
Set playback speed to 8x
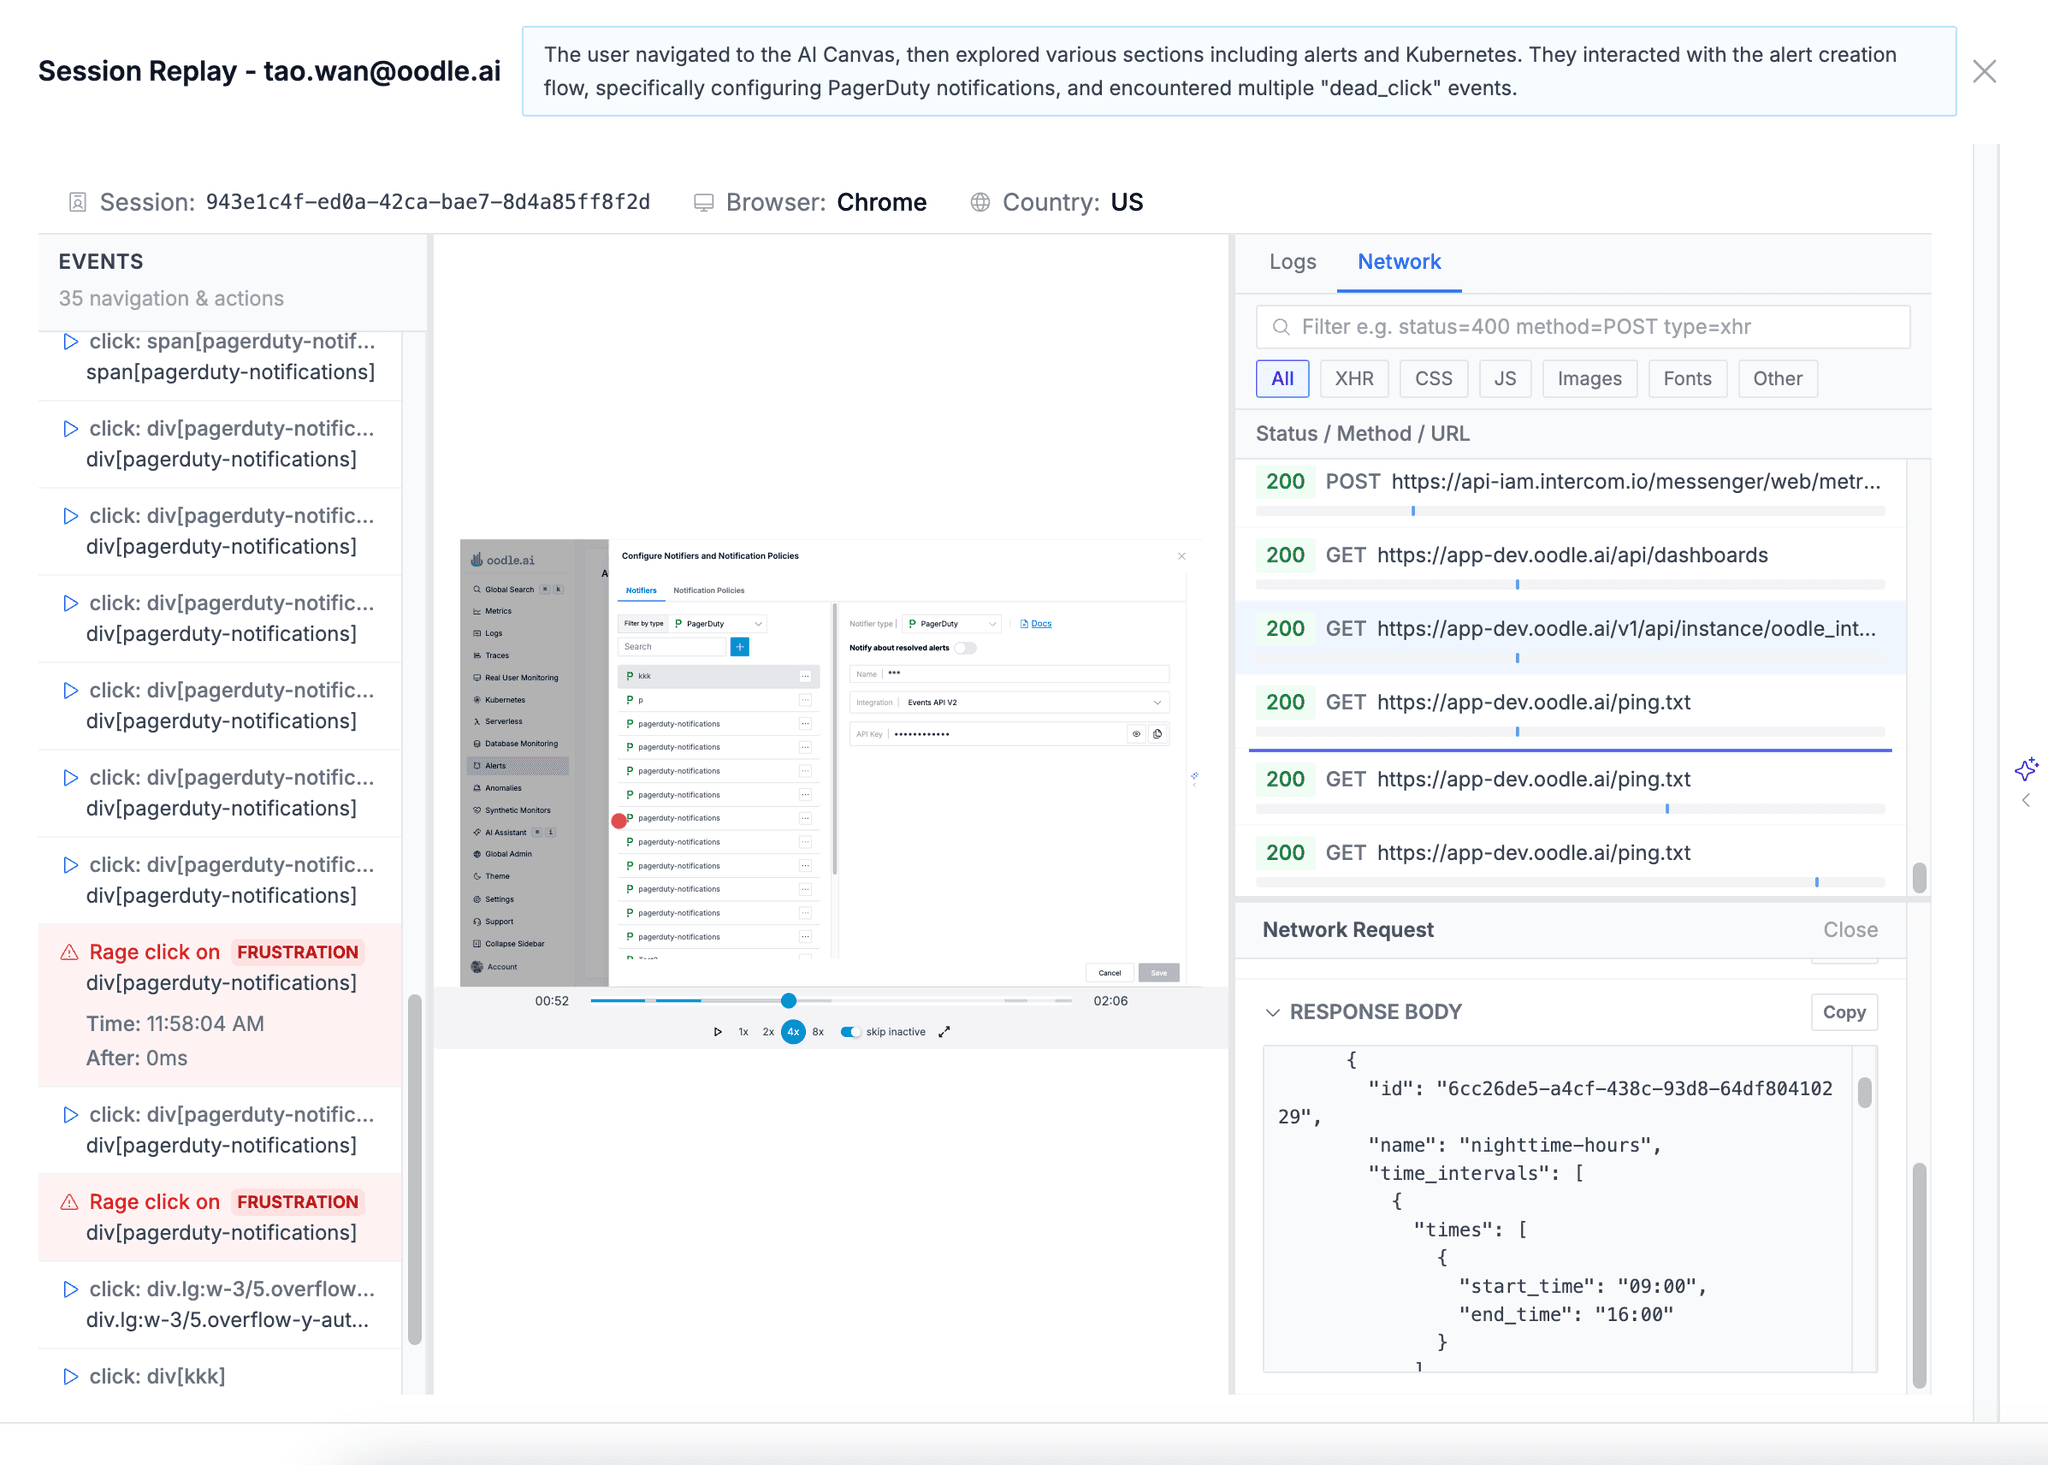coord(818,1032)
